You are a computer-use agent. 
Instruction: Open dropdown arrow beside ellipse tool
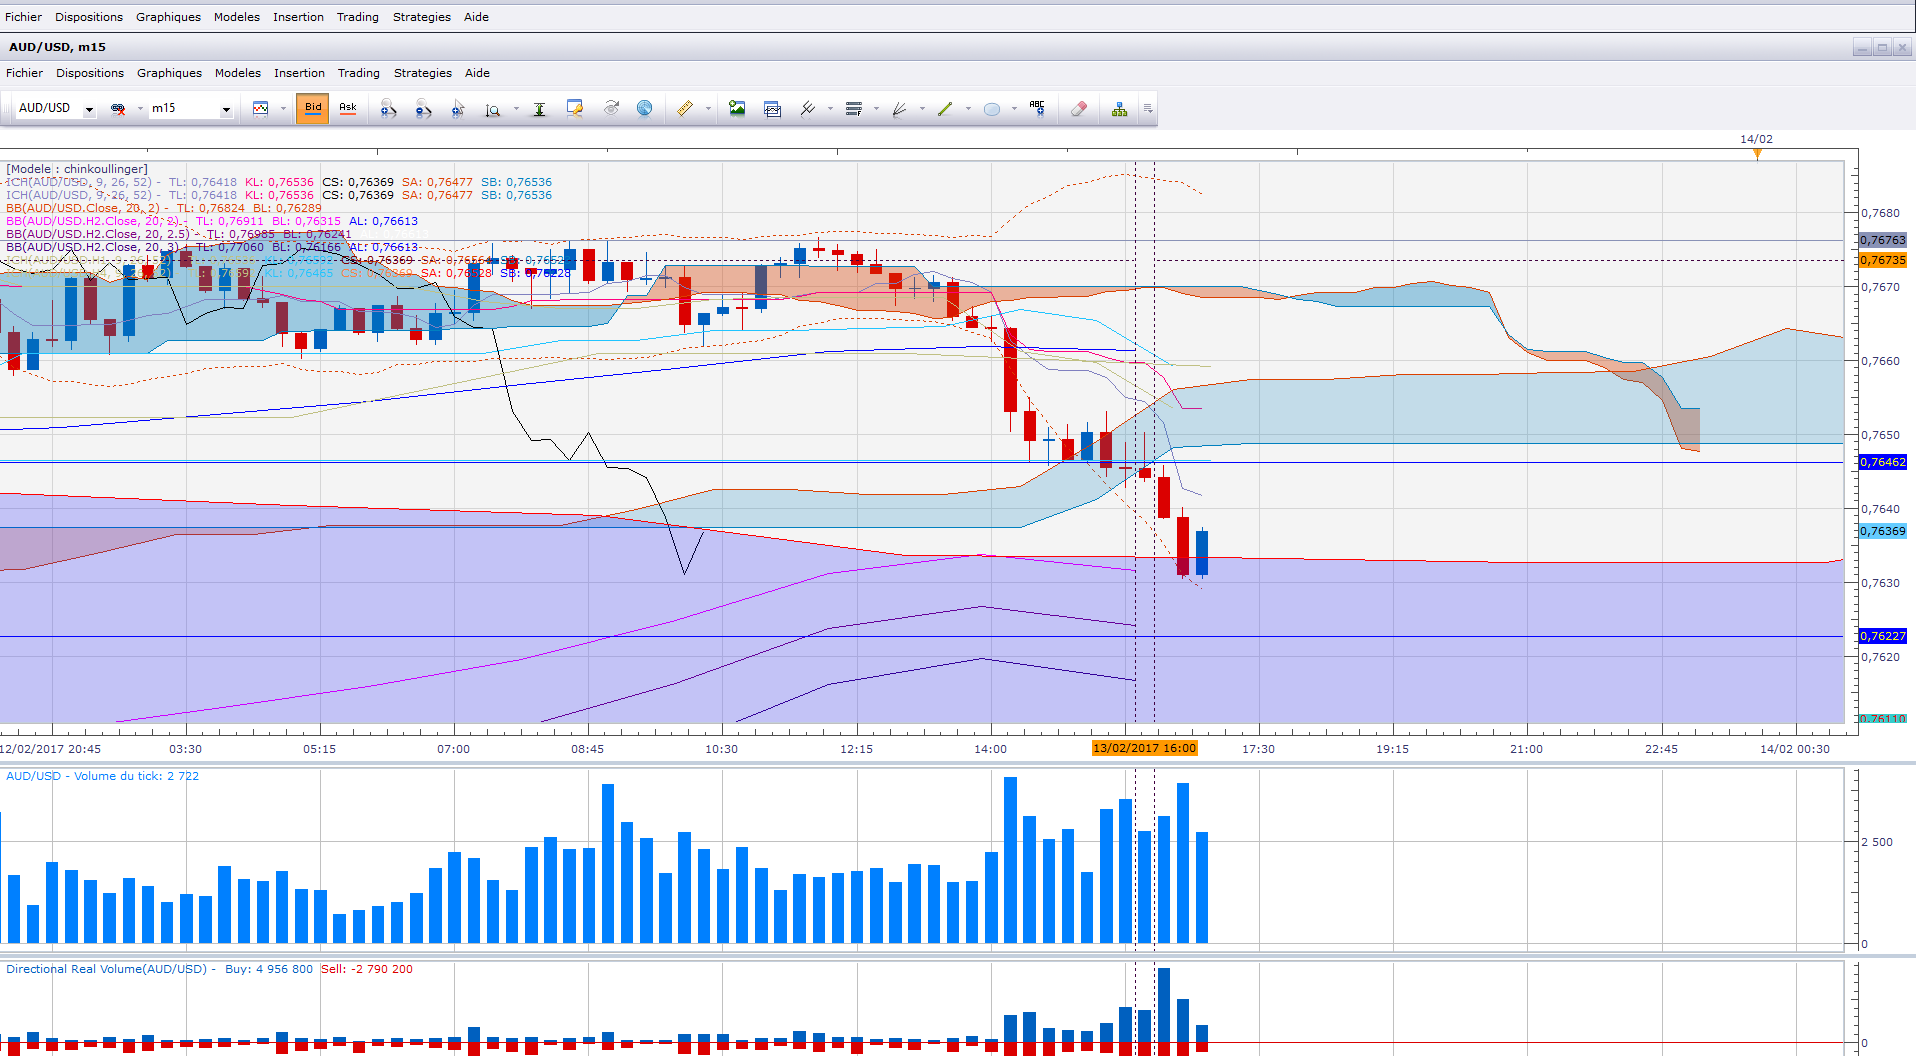[x=1014, y=109]
